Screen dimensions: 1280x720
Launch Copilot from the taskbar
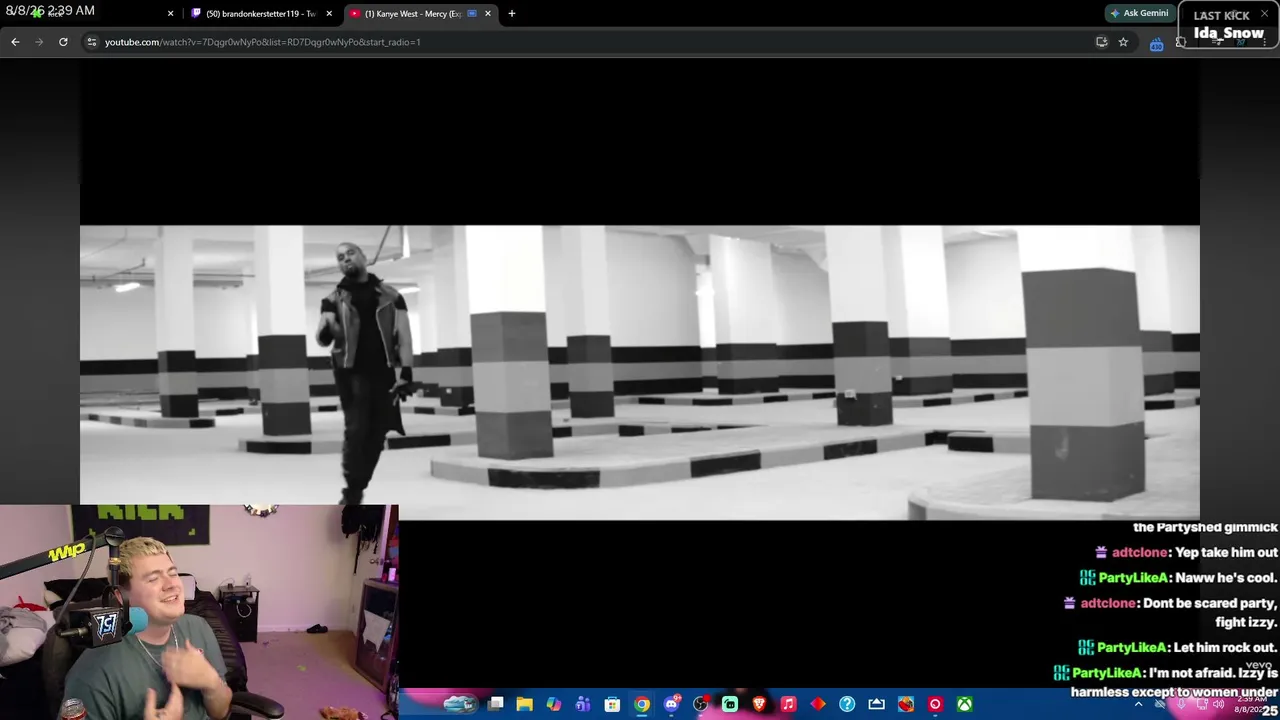pos(553,704)
